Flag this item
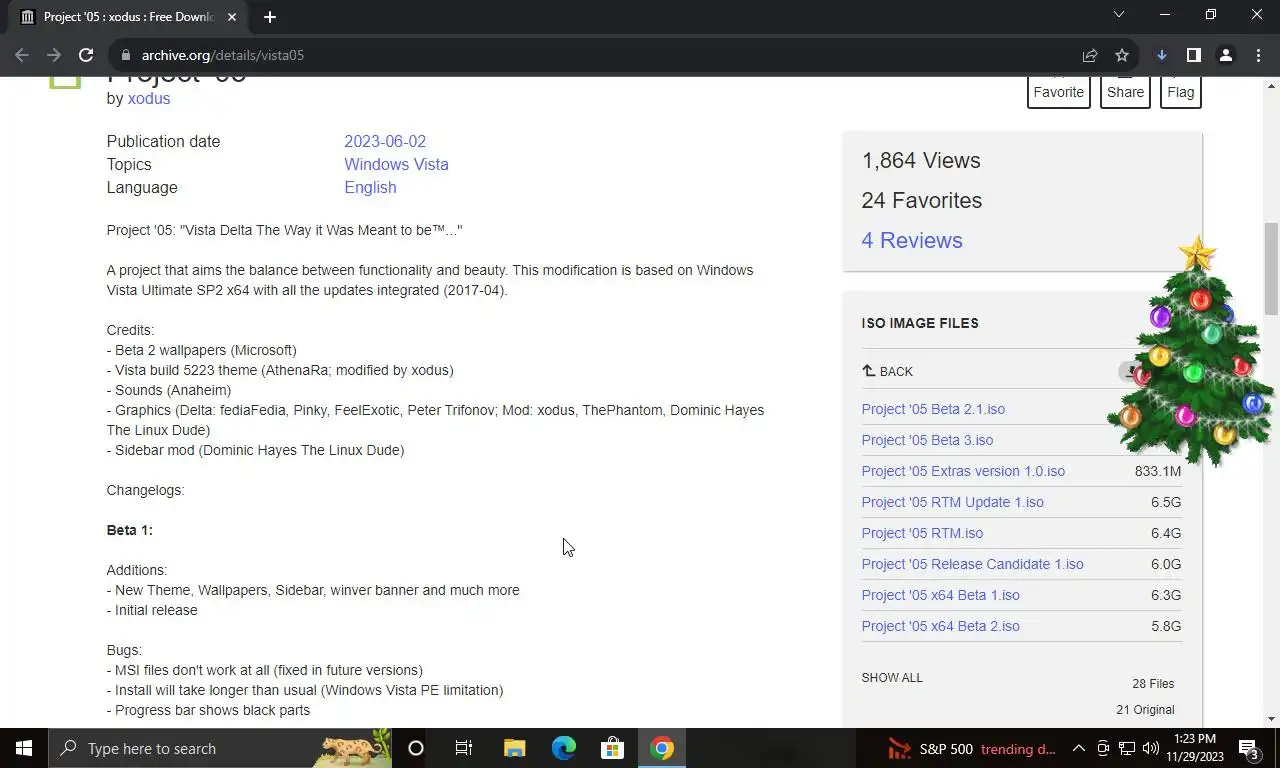This screenshot has width=1280, height=768. (x=1181, y=92)
